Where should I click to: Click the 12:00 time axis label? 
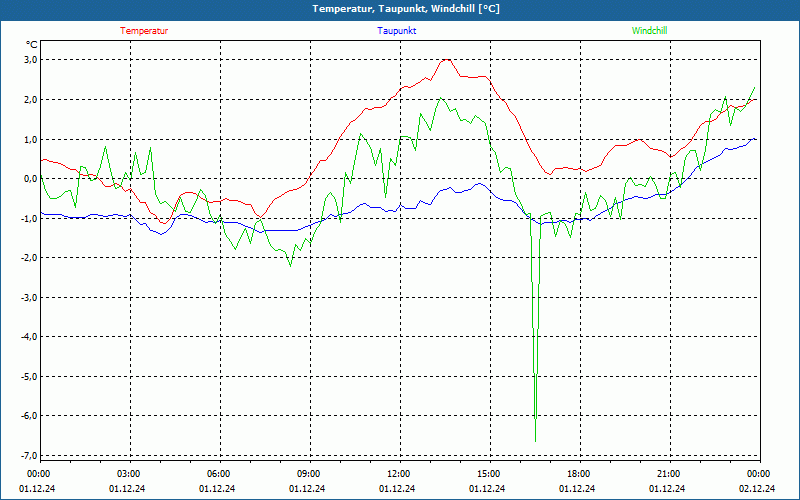[397, 474]
